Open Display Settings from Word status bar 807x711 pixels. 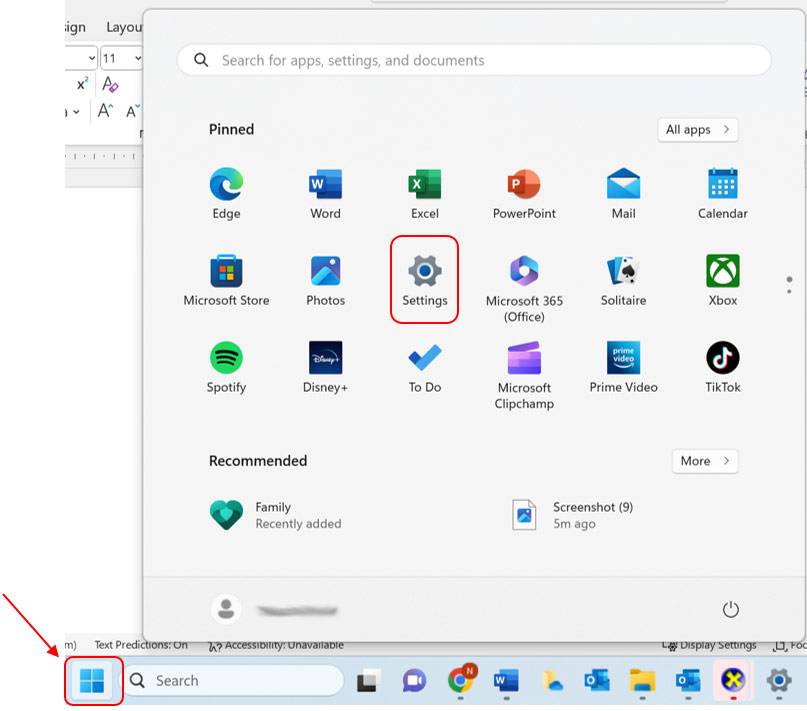[710, 645]
